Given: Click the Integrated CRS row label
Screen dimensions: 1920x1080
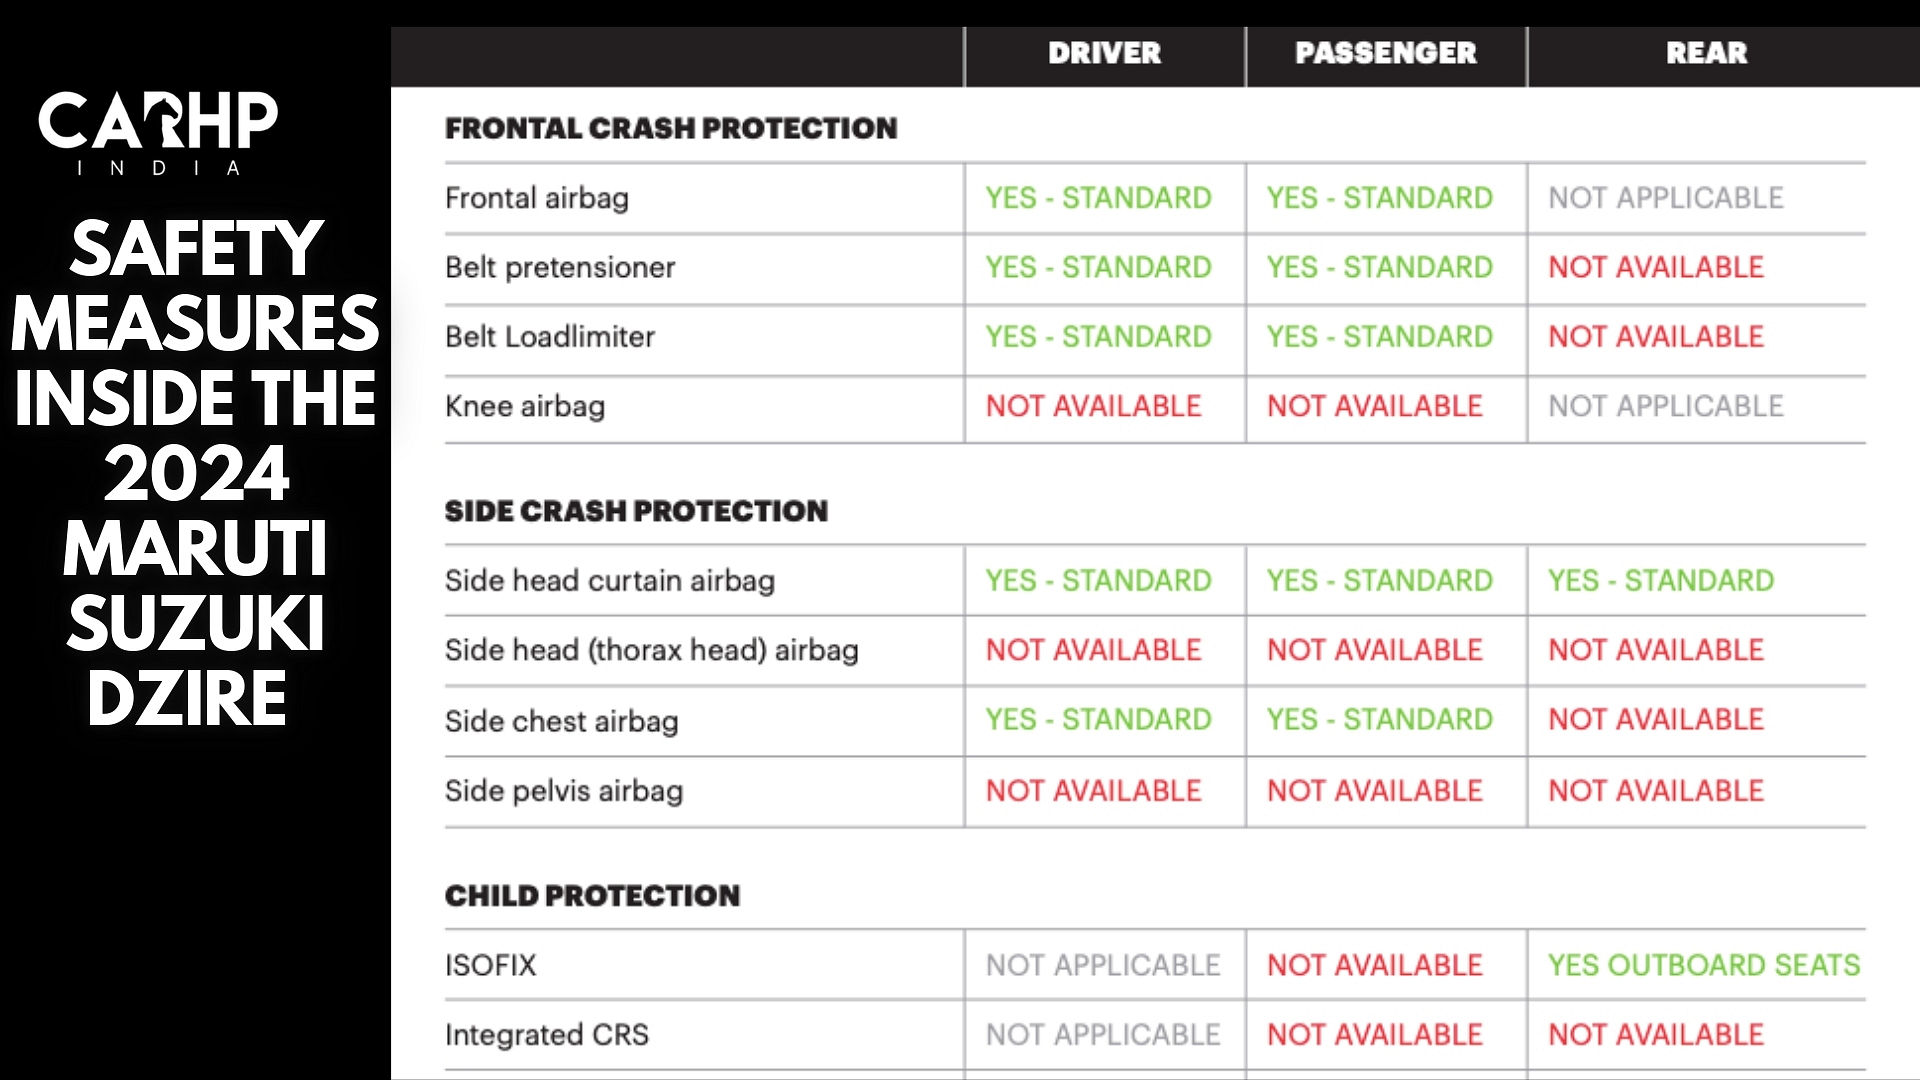Looking at the screenshot, I should coord(547,1035).
